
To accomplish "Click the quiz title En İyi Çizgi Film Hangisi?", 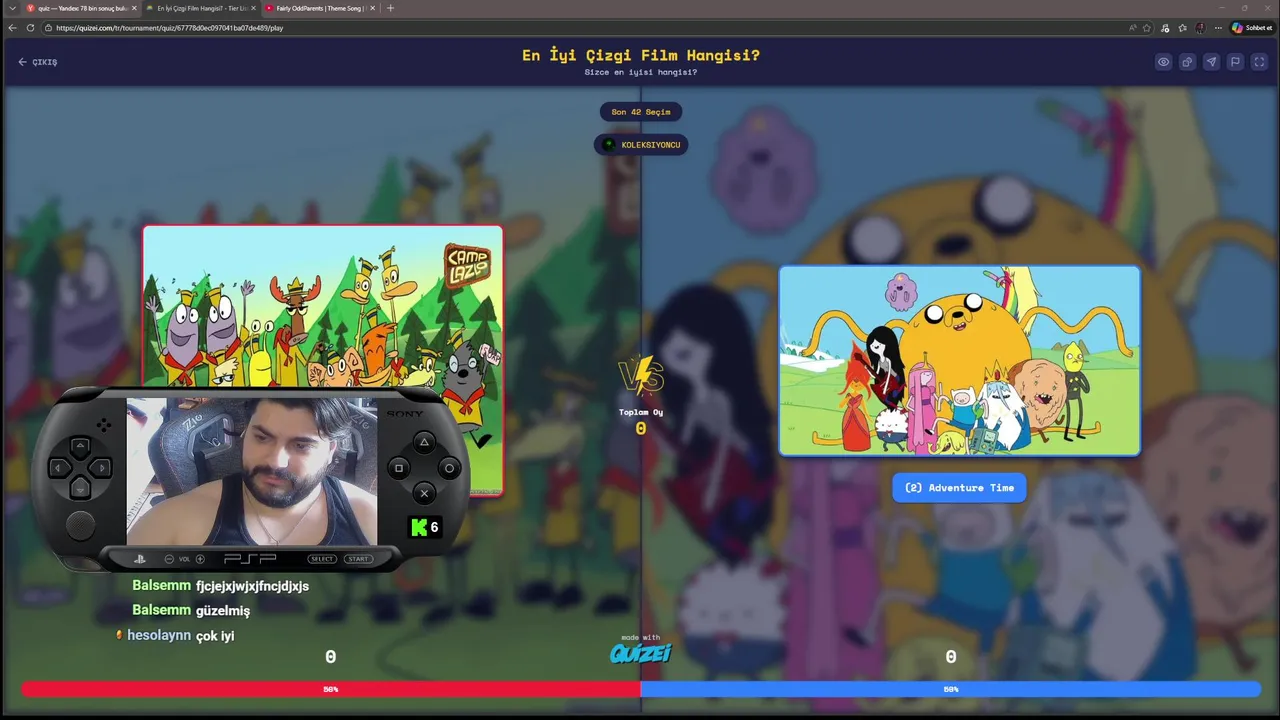I will click(641, 55).
